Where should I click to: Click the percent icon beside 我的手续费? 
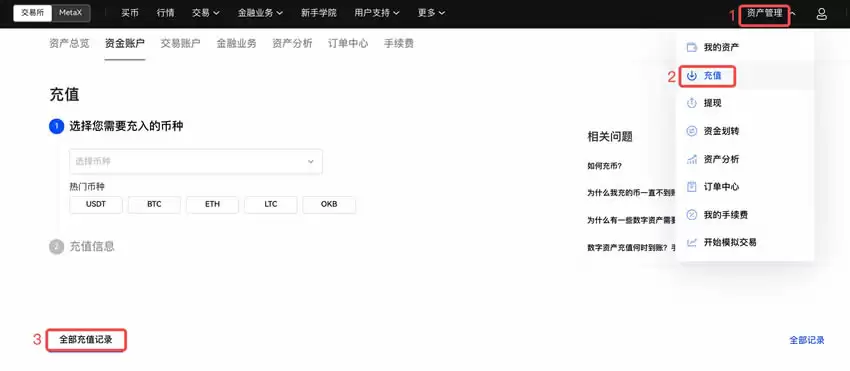tap(692, 215)
